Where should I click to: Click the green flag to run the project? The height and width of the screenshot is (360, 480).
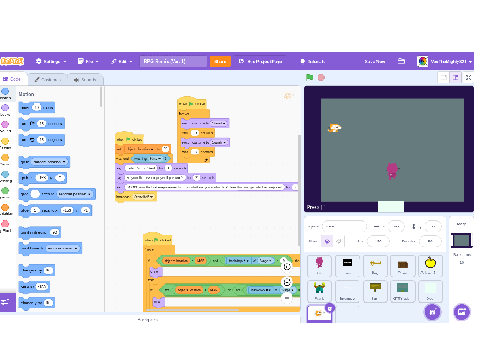tap(309, 77)
